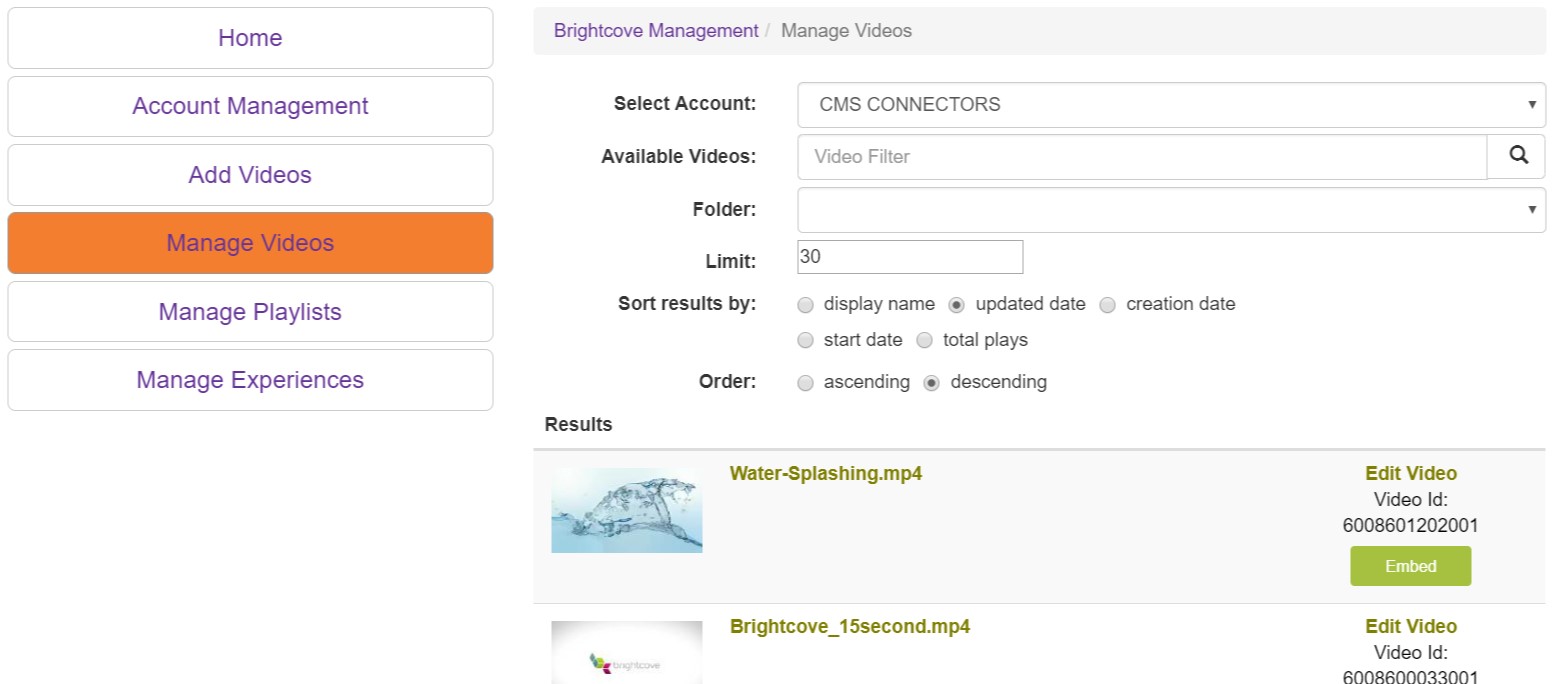The width and height of the screenshot is (1557, 684).
Task: Select the display name sort option
Action: tap(806, 305)
